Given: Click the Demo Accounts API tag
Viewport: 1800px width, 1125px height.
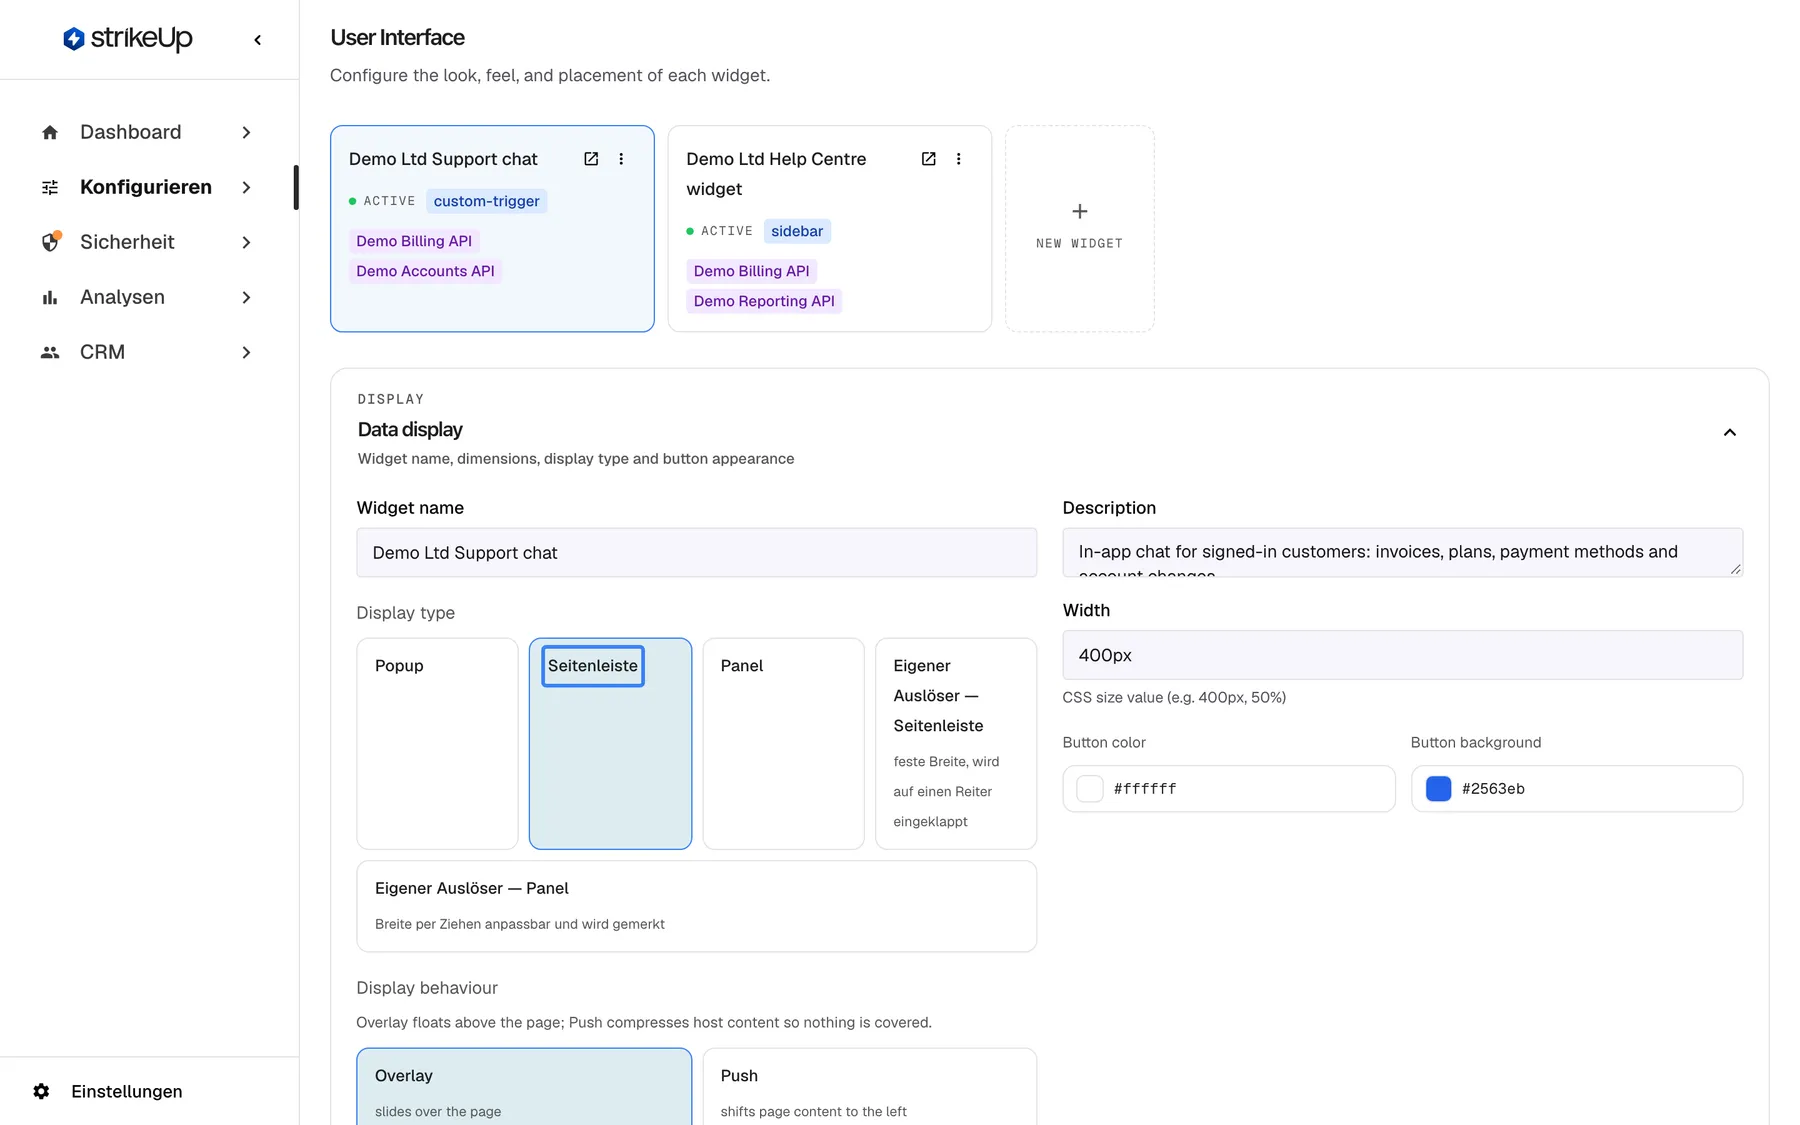Looking at the screenshot, I should pyautogui.click(x=425, y=271).
